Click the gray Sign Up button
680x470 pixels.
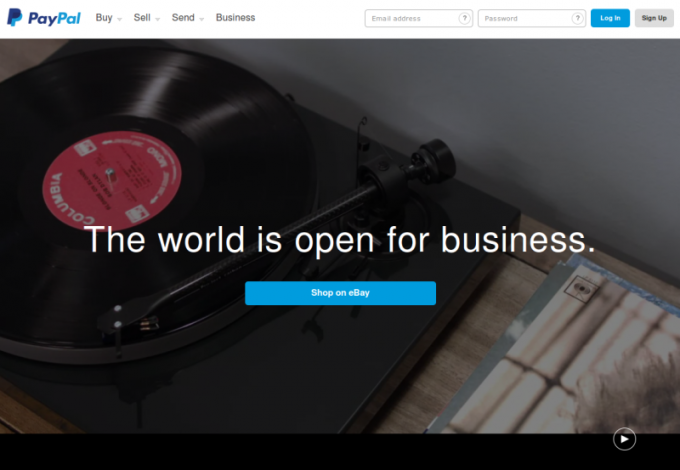pyautogui.click(x=654, y=18)
